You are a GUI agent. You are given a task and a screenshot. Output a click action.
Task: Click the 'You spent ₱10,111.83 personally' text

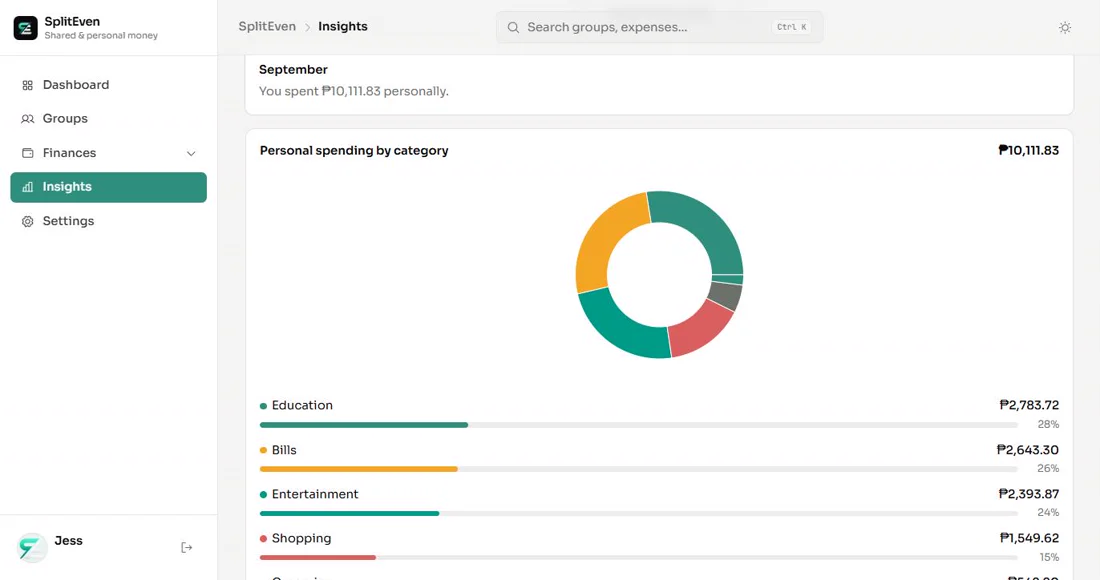click(354, 91)
